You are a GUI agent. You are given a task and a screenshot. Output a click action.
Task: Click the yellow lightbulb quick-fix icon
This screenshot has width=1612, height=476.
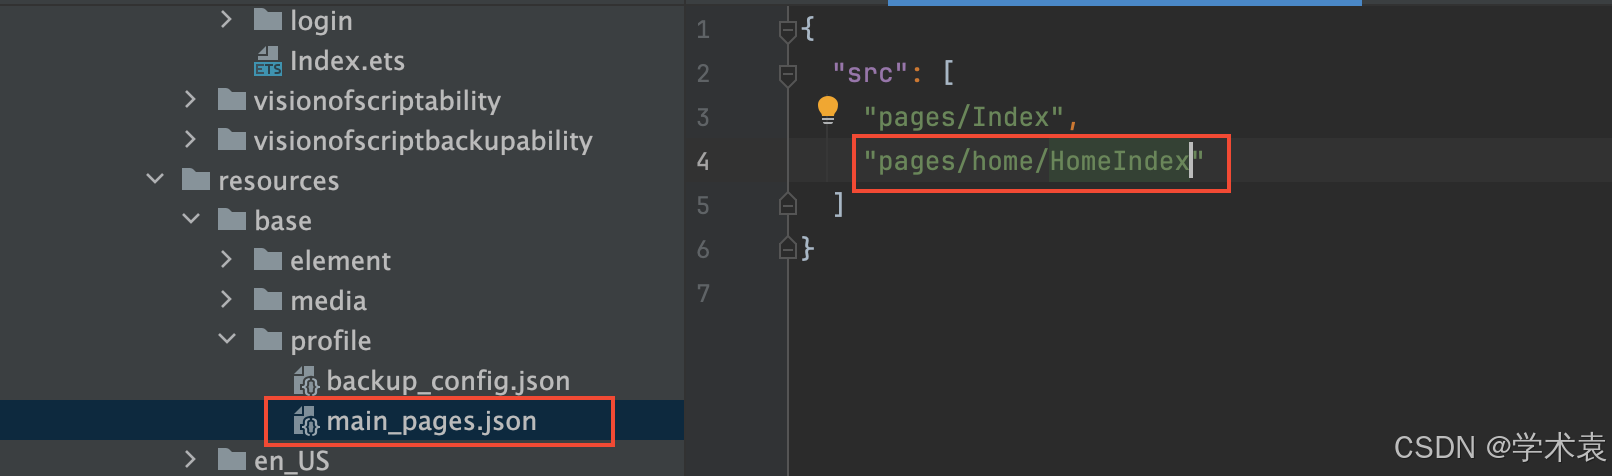(828, 110)
